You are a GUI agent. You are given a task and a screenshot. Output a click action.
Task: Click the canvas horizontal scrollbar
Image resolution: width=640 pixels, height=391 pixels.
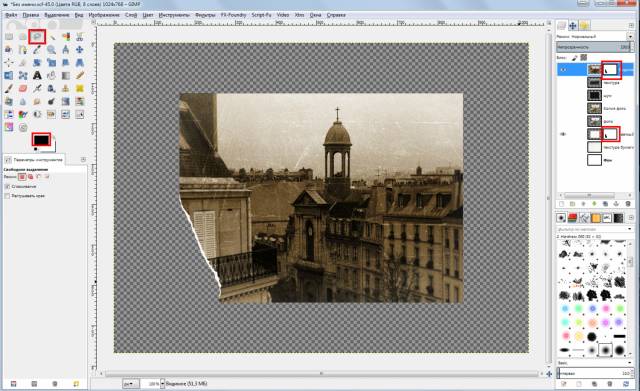[x=321, y=373]
